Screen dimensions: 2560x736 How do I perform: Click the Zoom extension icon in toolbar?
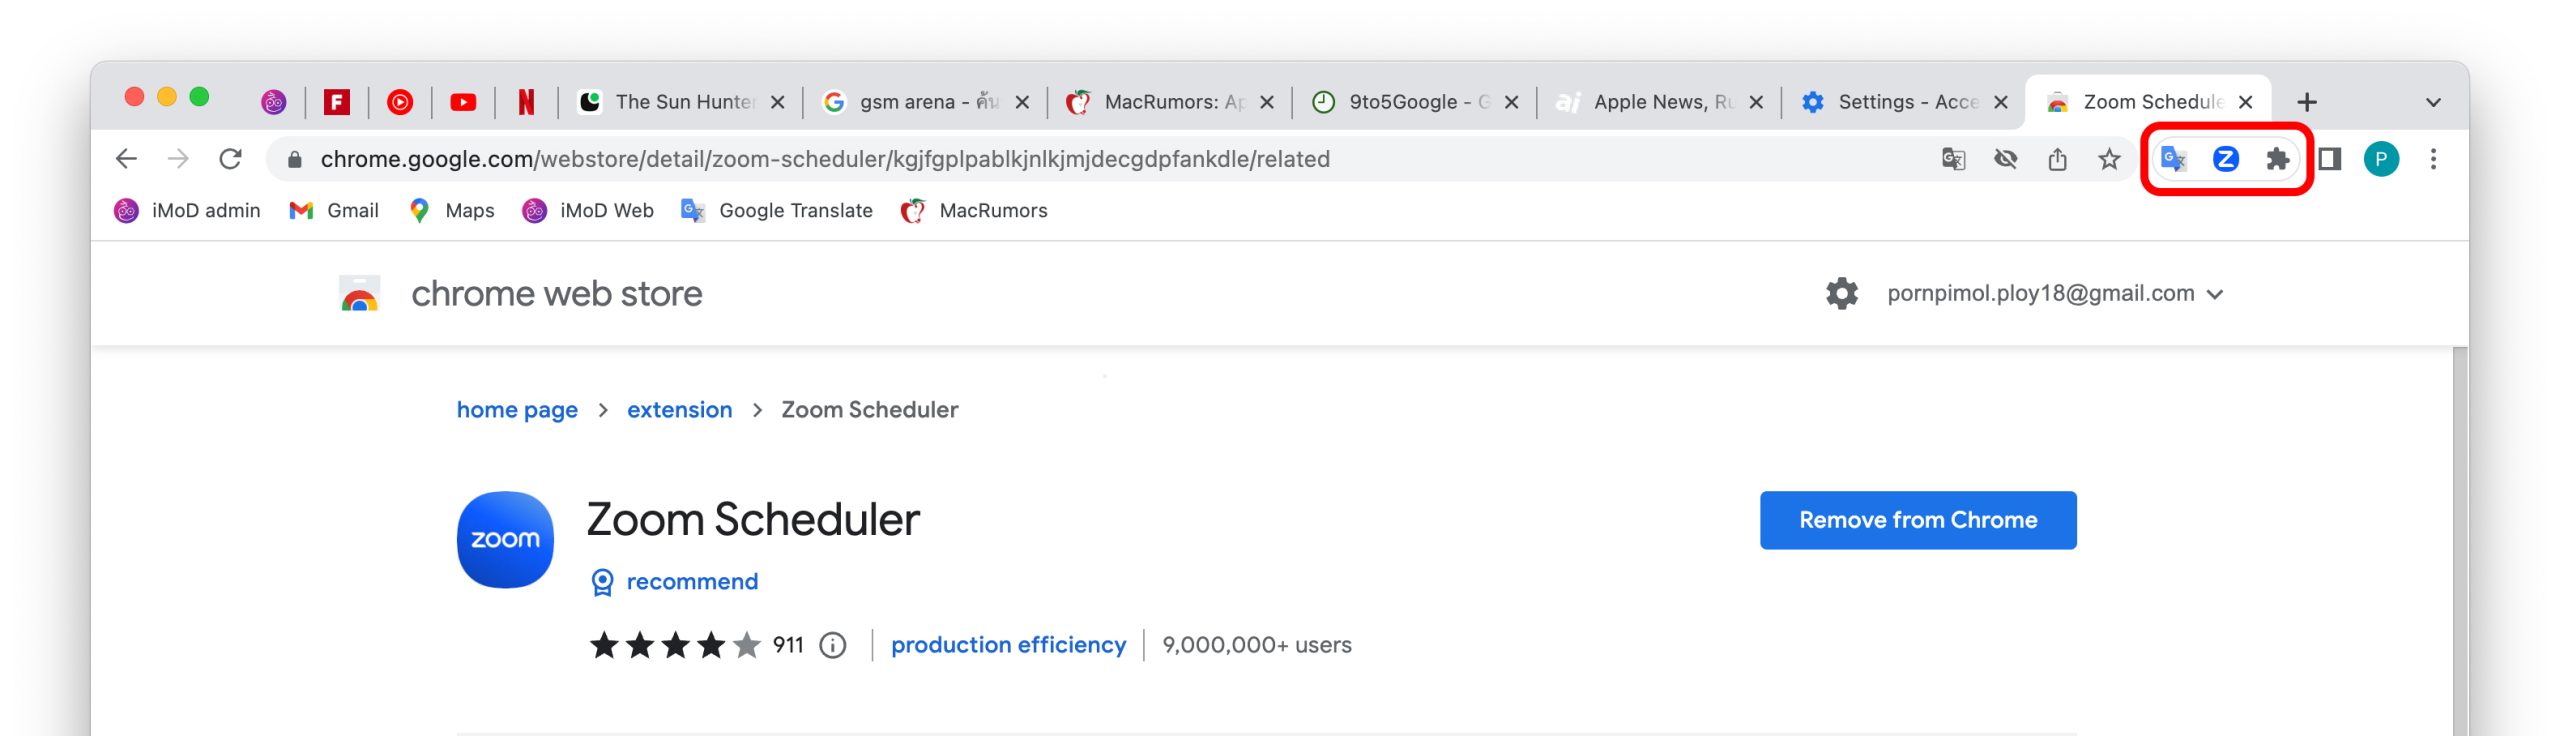click(2225, 159)
